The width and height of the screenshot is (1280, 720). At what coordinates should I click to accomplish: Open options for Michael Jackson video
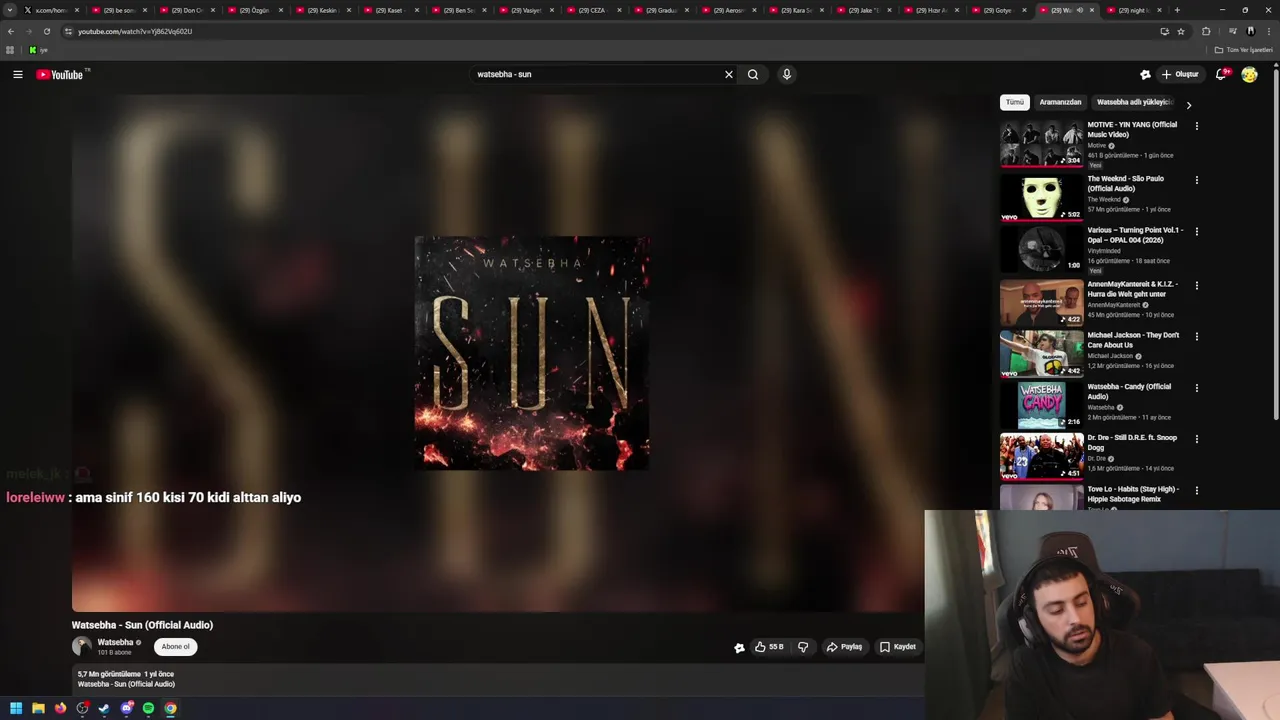coord(1196,336)
